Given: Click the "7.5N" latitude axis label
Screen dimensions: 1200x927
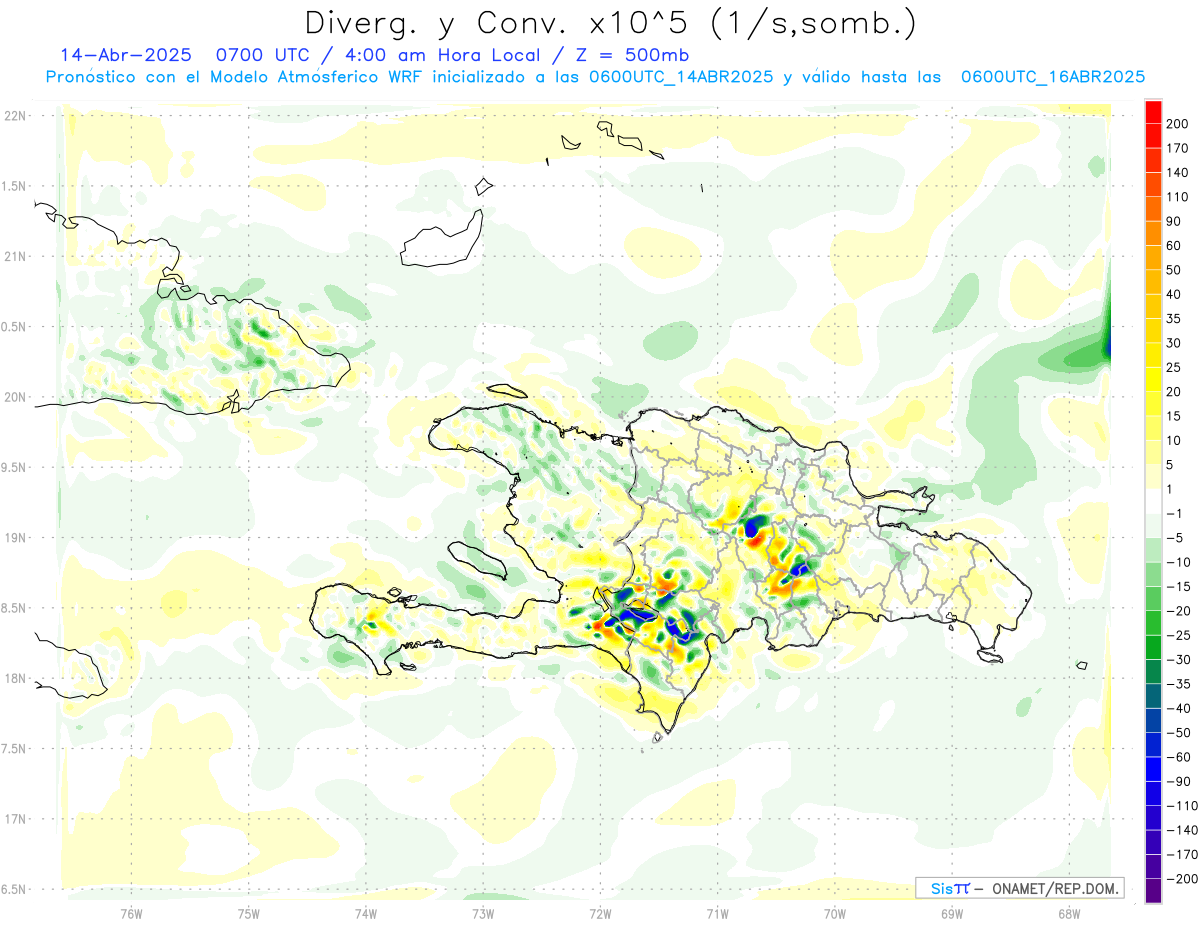Looking at the screenshot, I should coord(14,749).
